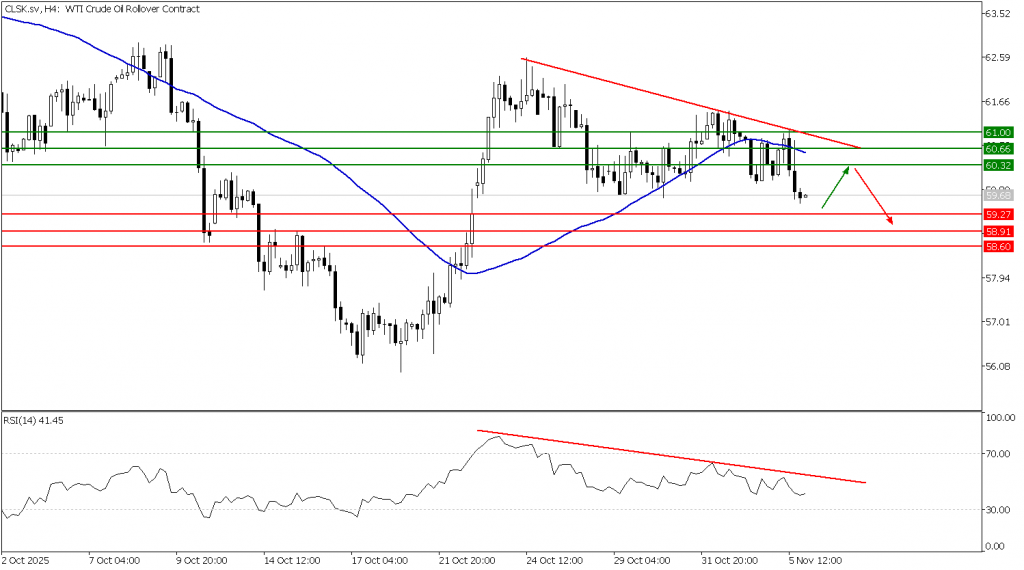
Task: Click the 30.00 level on RSI scale
Action: click(1001, 510)
